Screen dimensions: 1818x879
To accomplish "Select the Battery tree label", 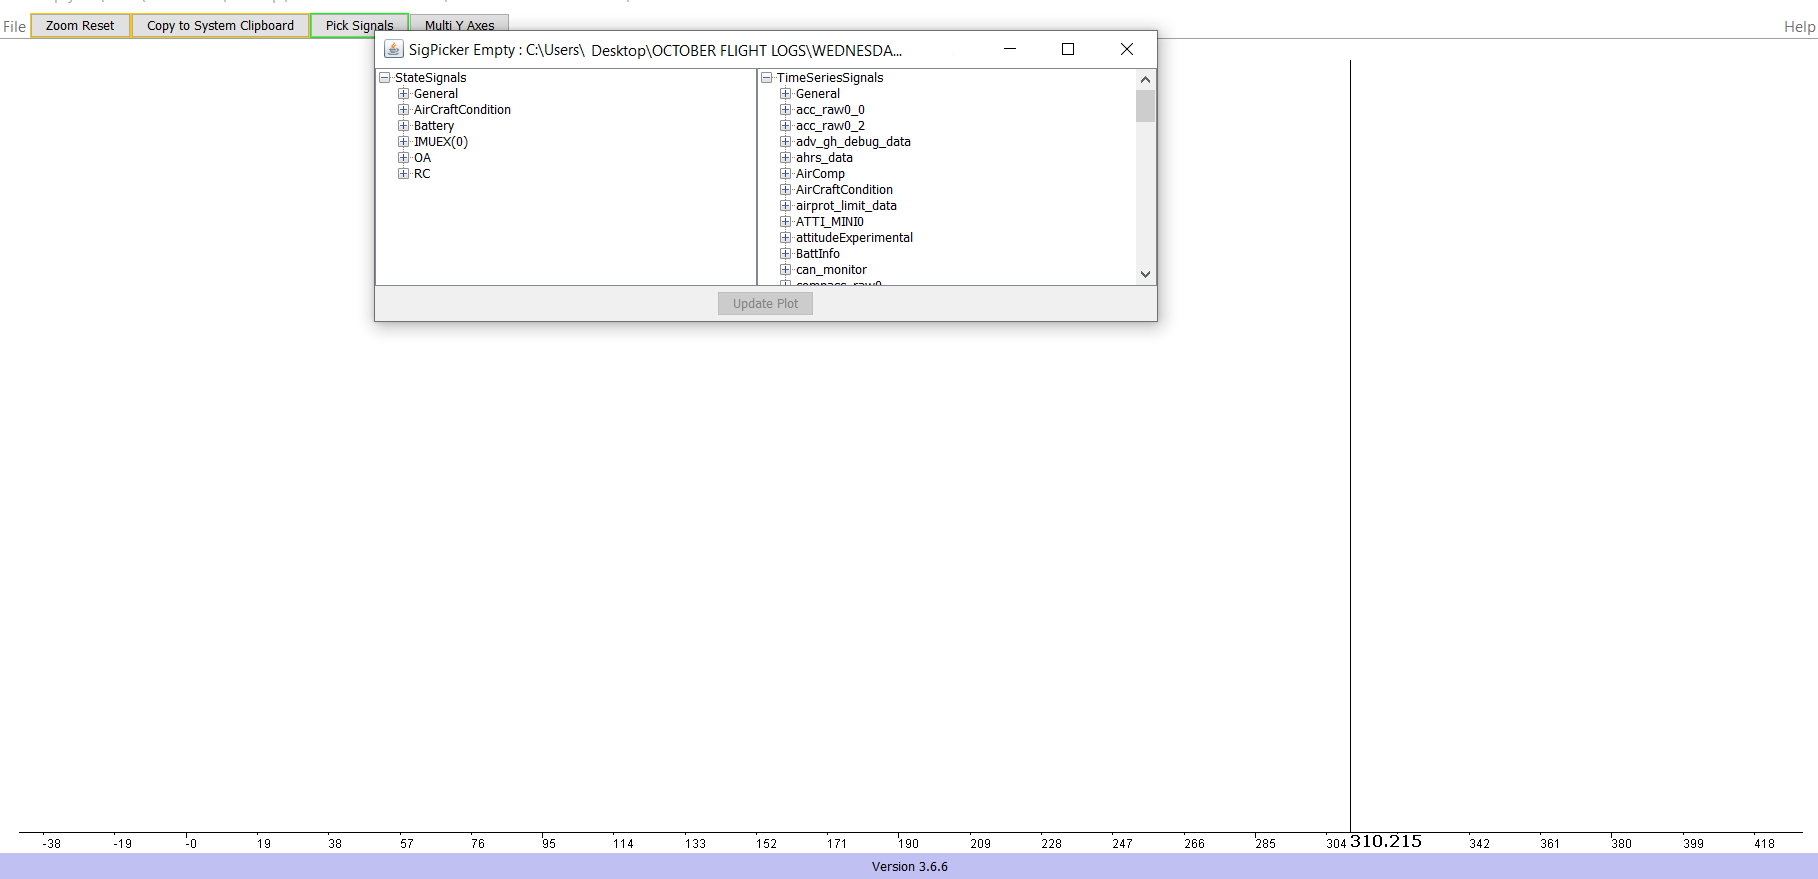I will 434,126.
